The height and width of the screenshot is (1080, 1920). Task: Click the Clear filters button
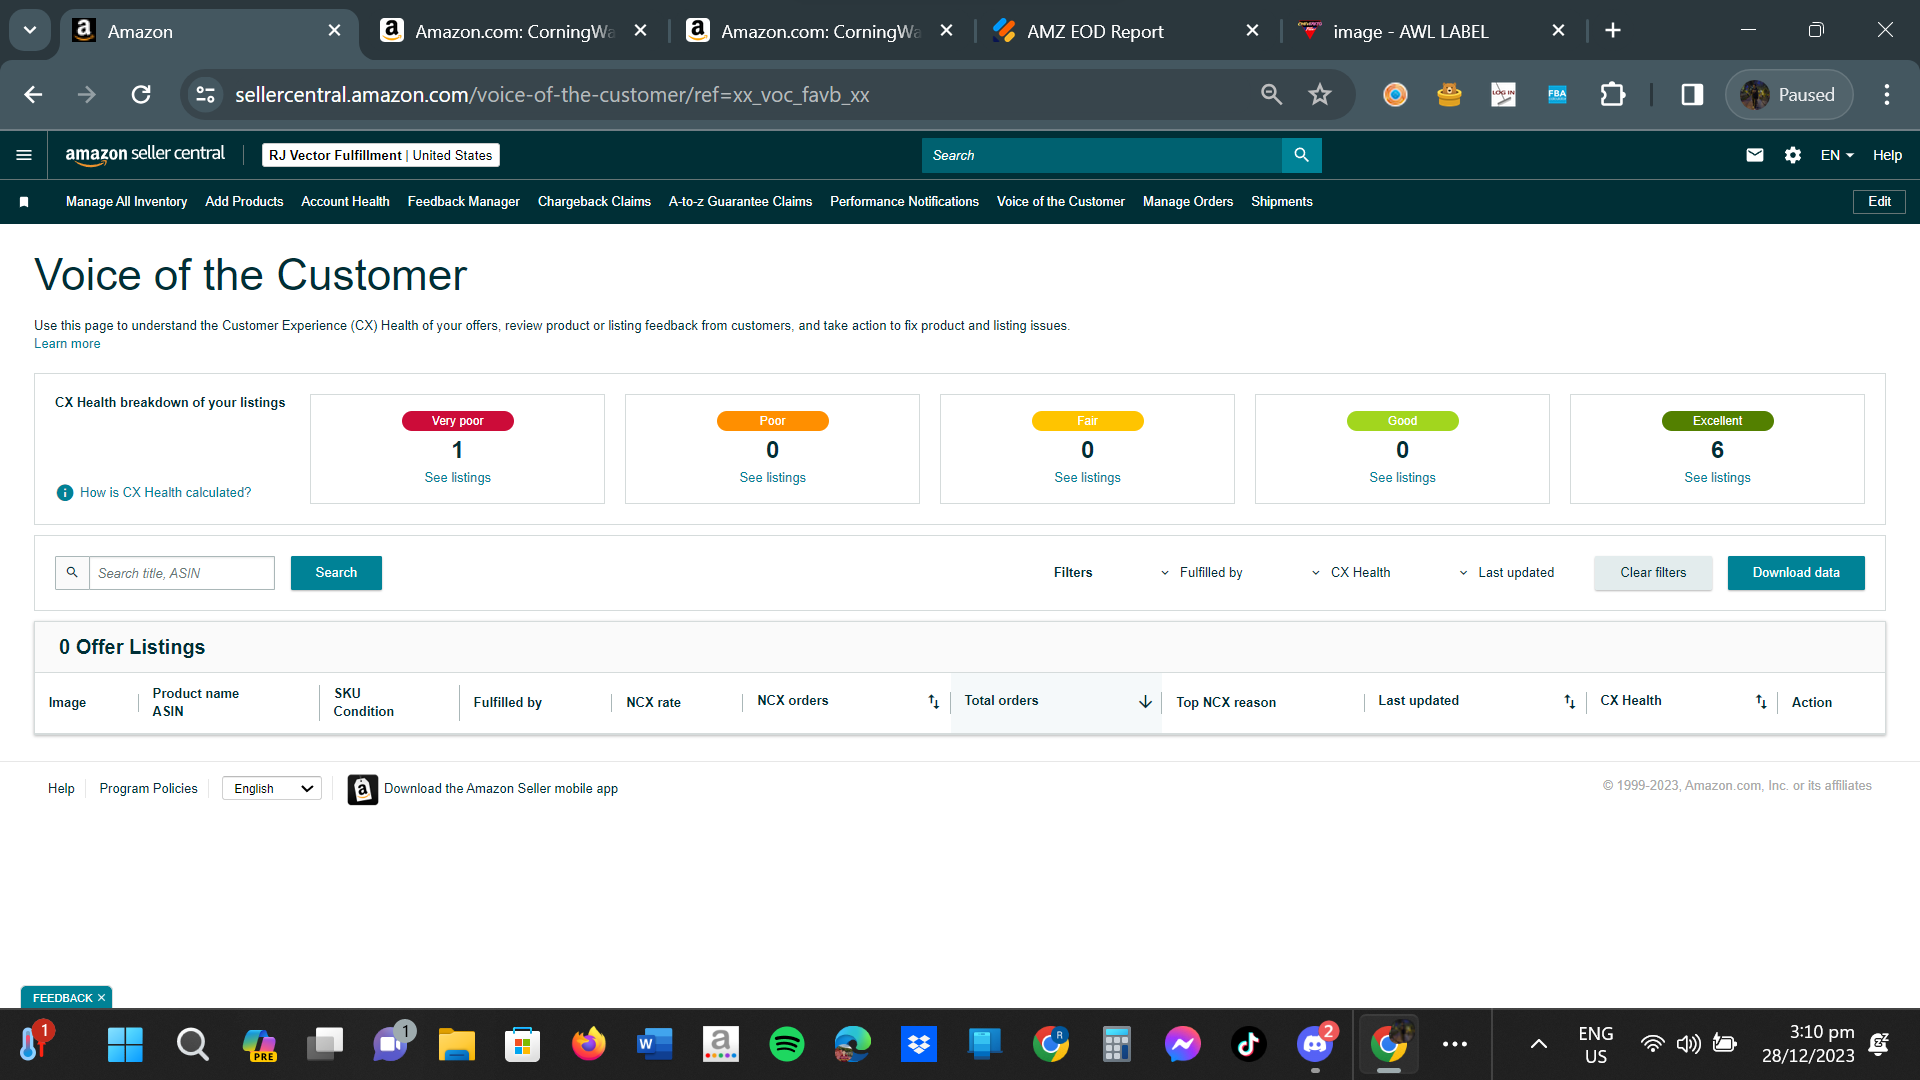pyautogui.click(x=1653, y=573)
